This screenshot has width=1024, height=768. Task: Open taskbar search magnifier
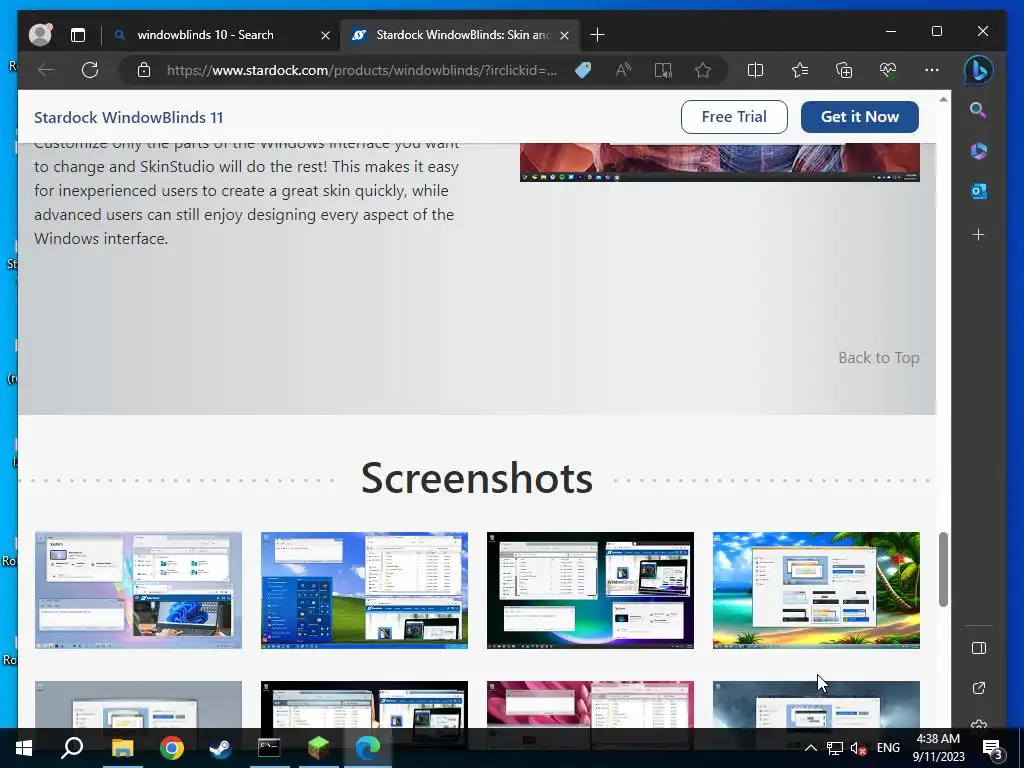click(72, 748)
